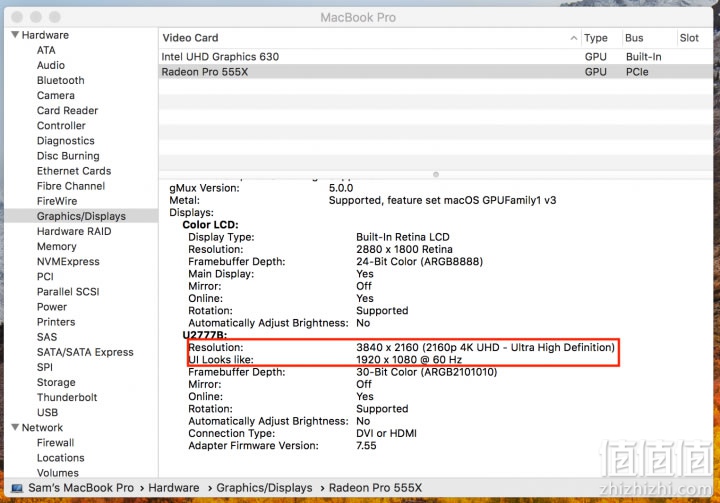Open Storage information
This screenshot has height=503, width=720.
56,383
